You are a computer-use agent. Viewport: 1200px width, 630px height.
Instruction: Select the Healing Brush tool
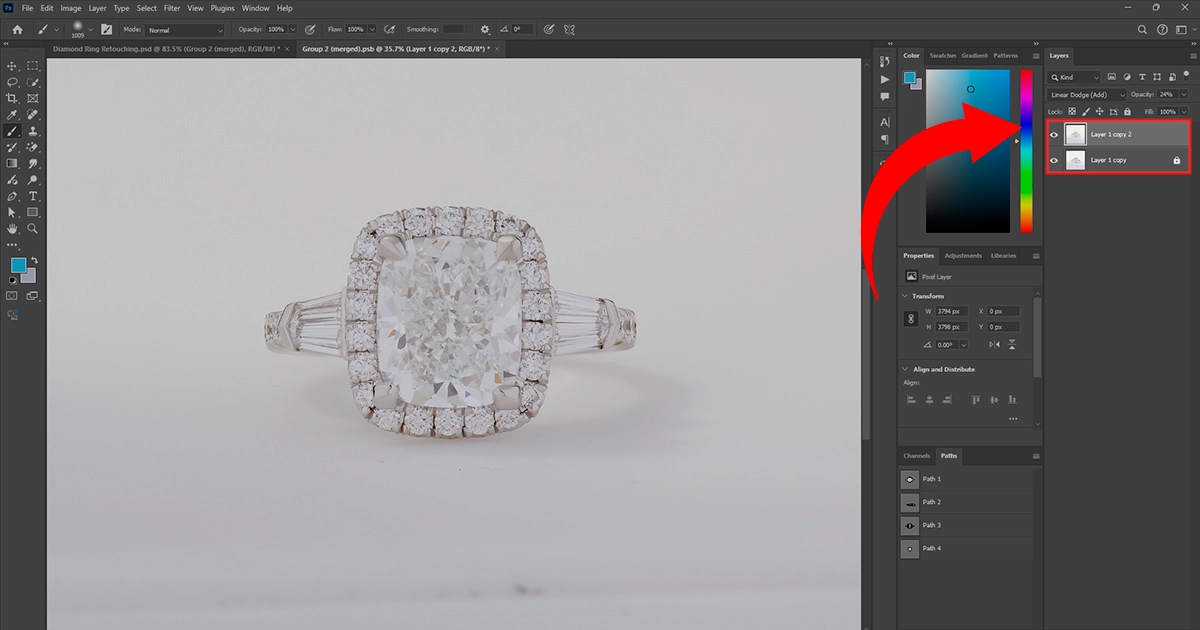click(x=32, y=113)
